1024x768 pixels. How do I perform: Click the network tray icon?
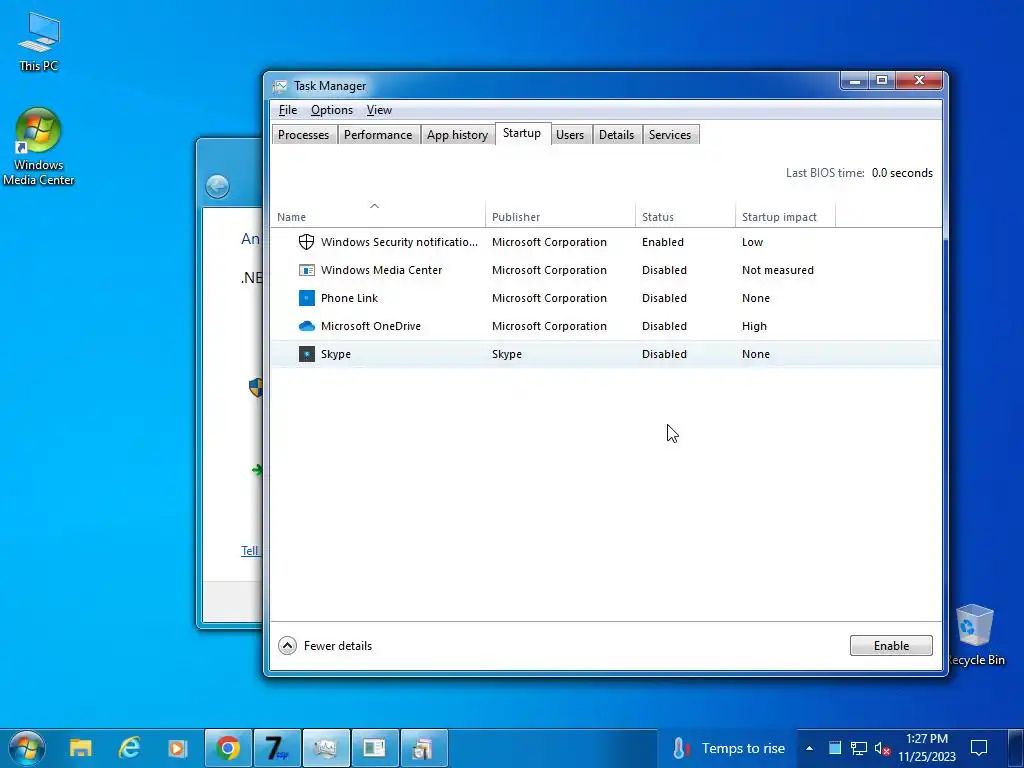tap(858, 748)
